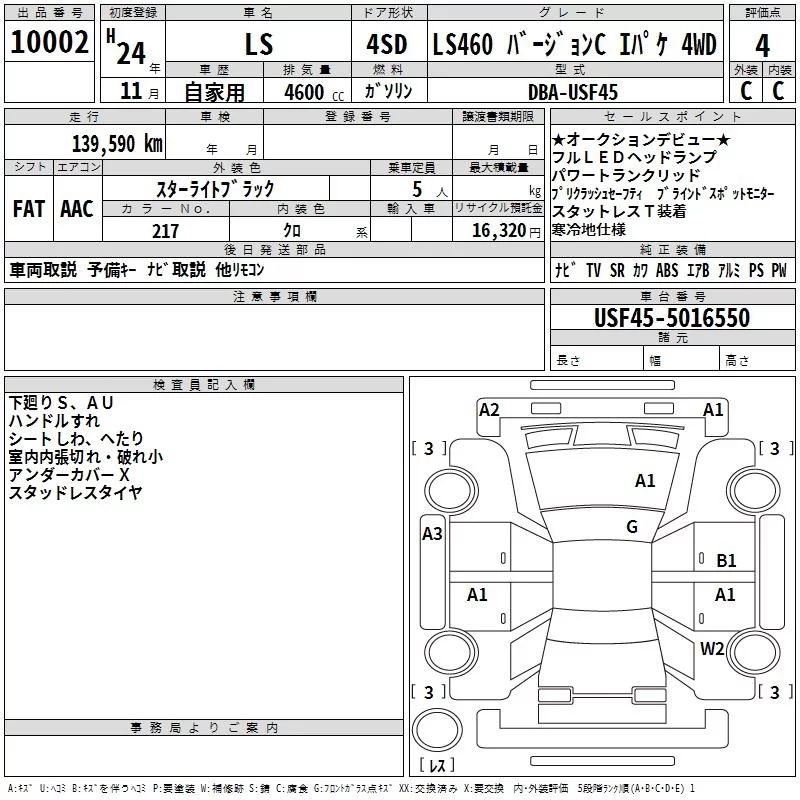Select the grade LS460 バージョンC Iパケ 4WD
This screenshot has height=800, width=800.
pos(574,44)
